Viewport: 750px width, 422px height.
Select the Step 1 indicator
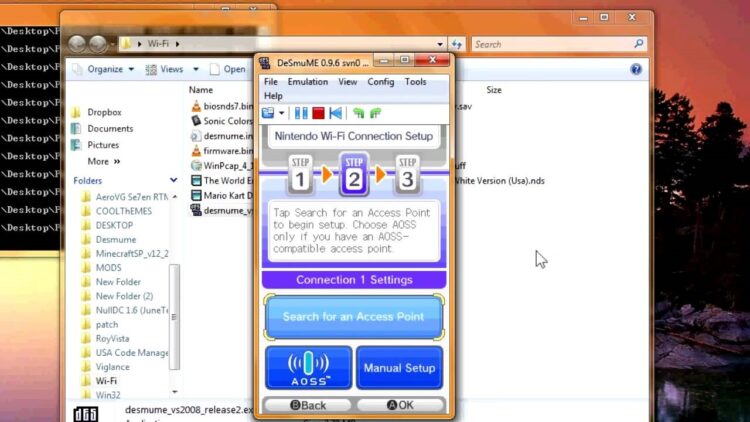tap(300, 175)
